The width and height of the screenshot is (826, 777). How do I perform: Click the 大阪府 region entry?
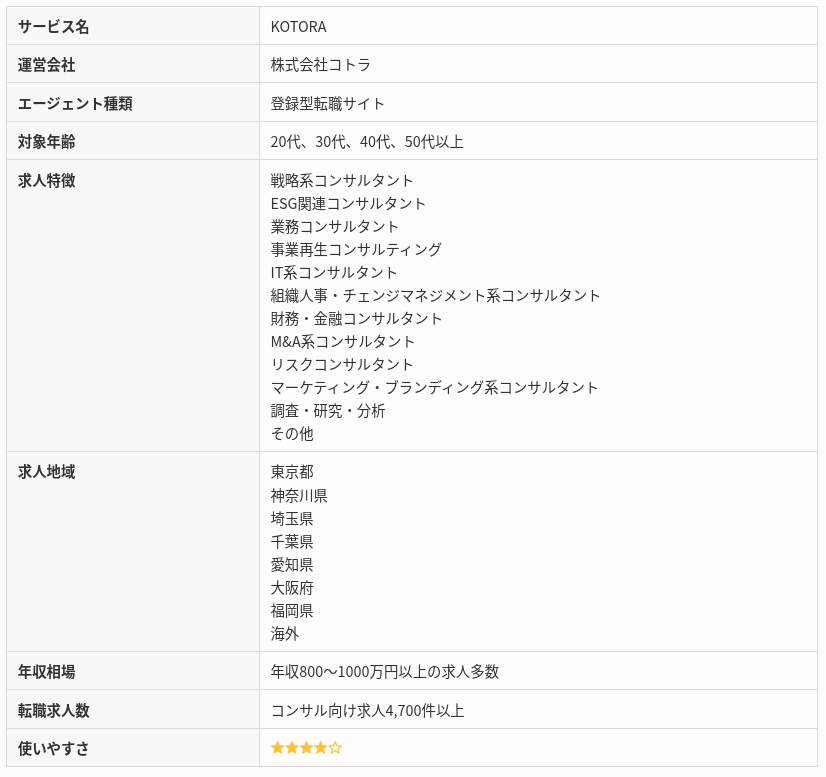292,588
